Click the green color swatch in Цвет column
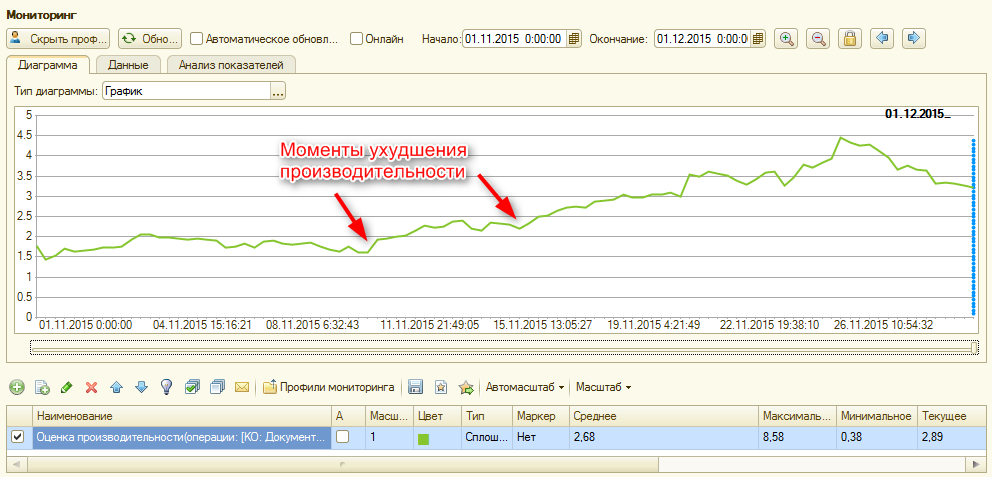The height and width of the screenshot is (477, 992). [424, 438]
